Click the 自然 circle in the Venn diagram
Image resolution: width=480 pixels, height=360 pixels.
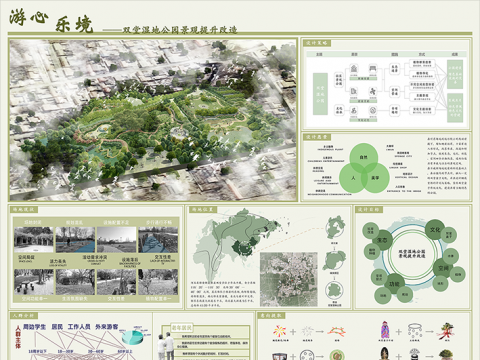click(364, 157)
